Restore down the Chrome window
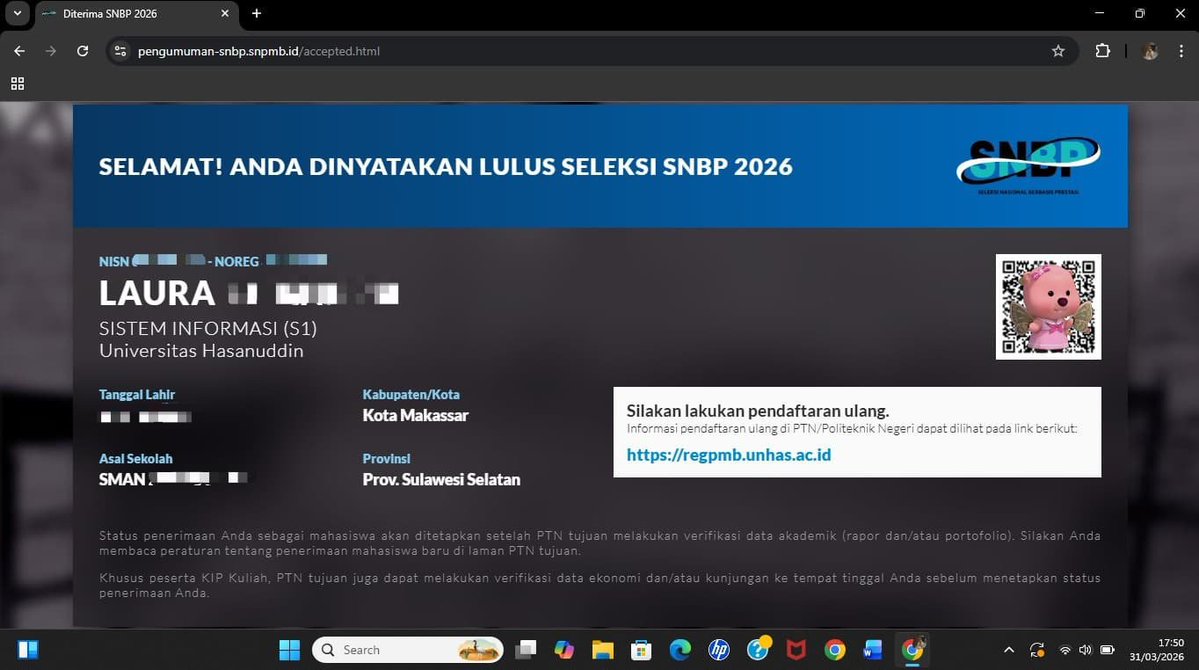 1140,13
